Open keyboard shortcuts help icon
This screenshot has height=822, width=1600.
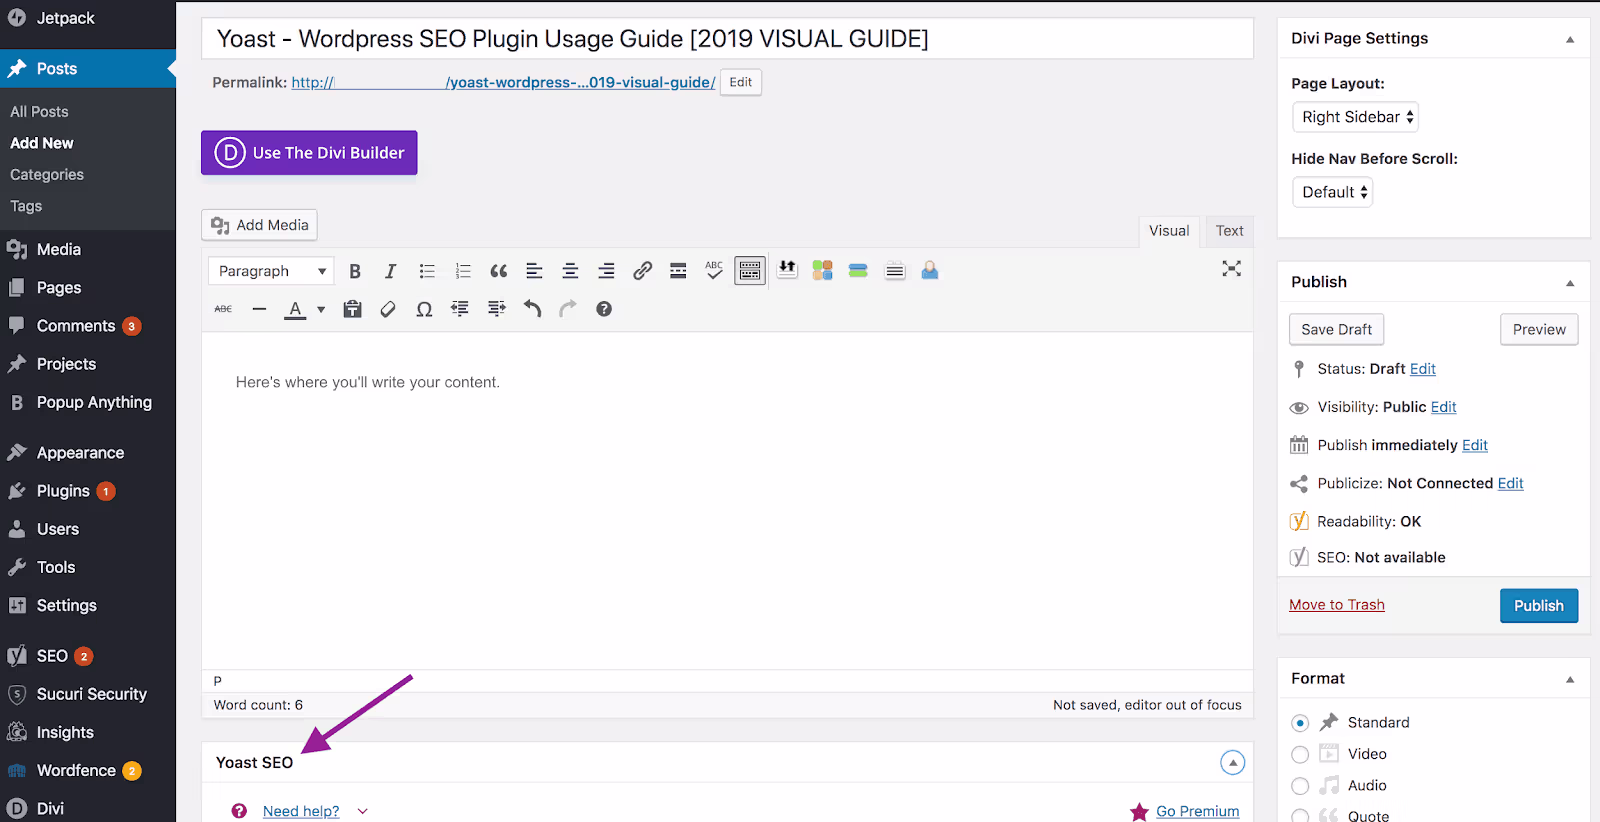604,309
